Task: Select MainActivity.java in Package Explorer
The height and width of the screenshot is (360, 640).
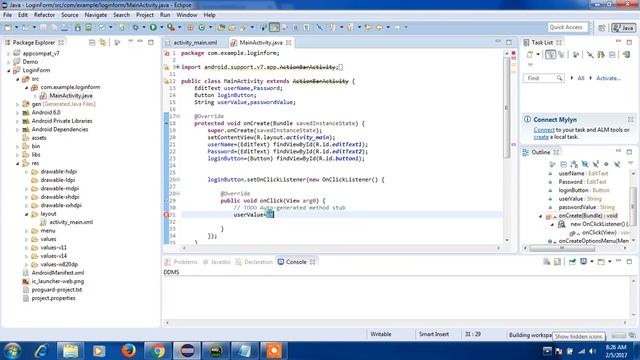Action: coord(71,96)
